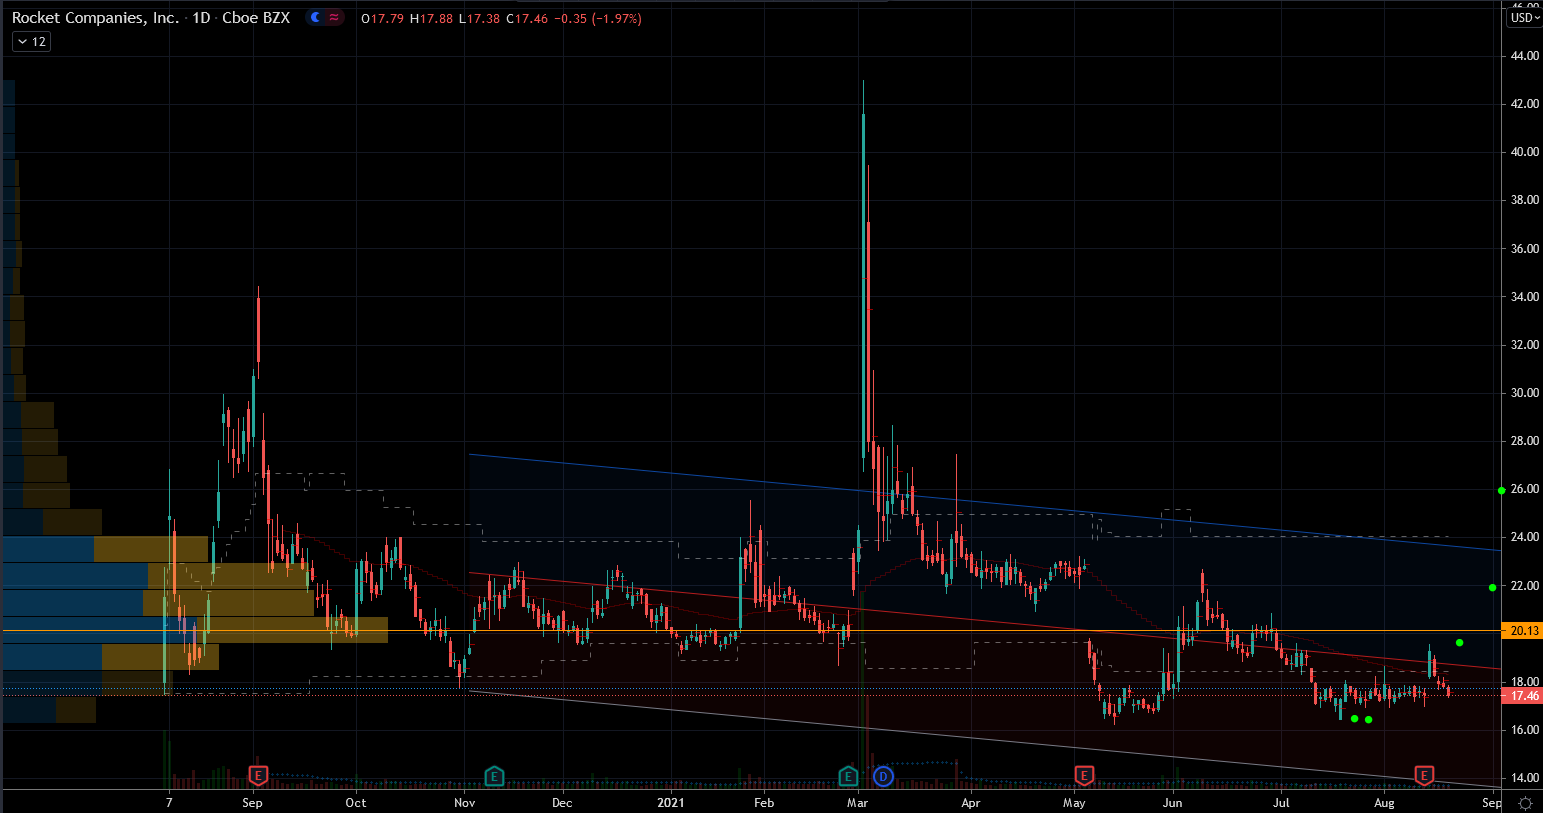Click the 16.00 price axis label

(1525, 730)
